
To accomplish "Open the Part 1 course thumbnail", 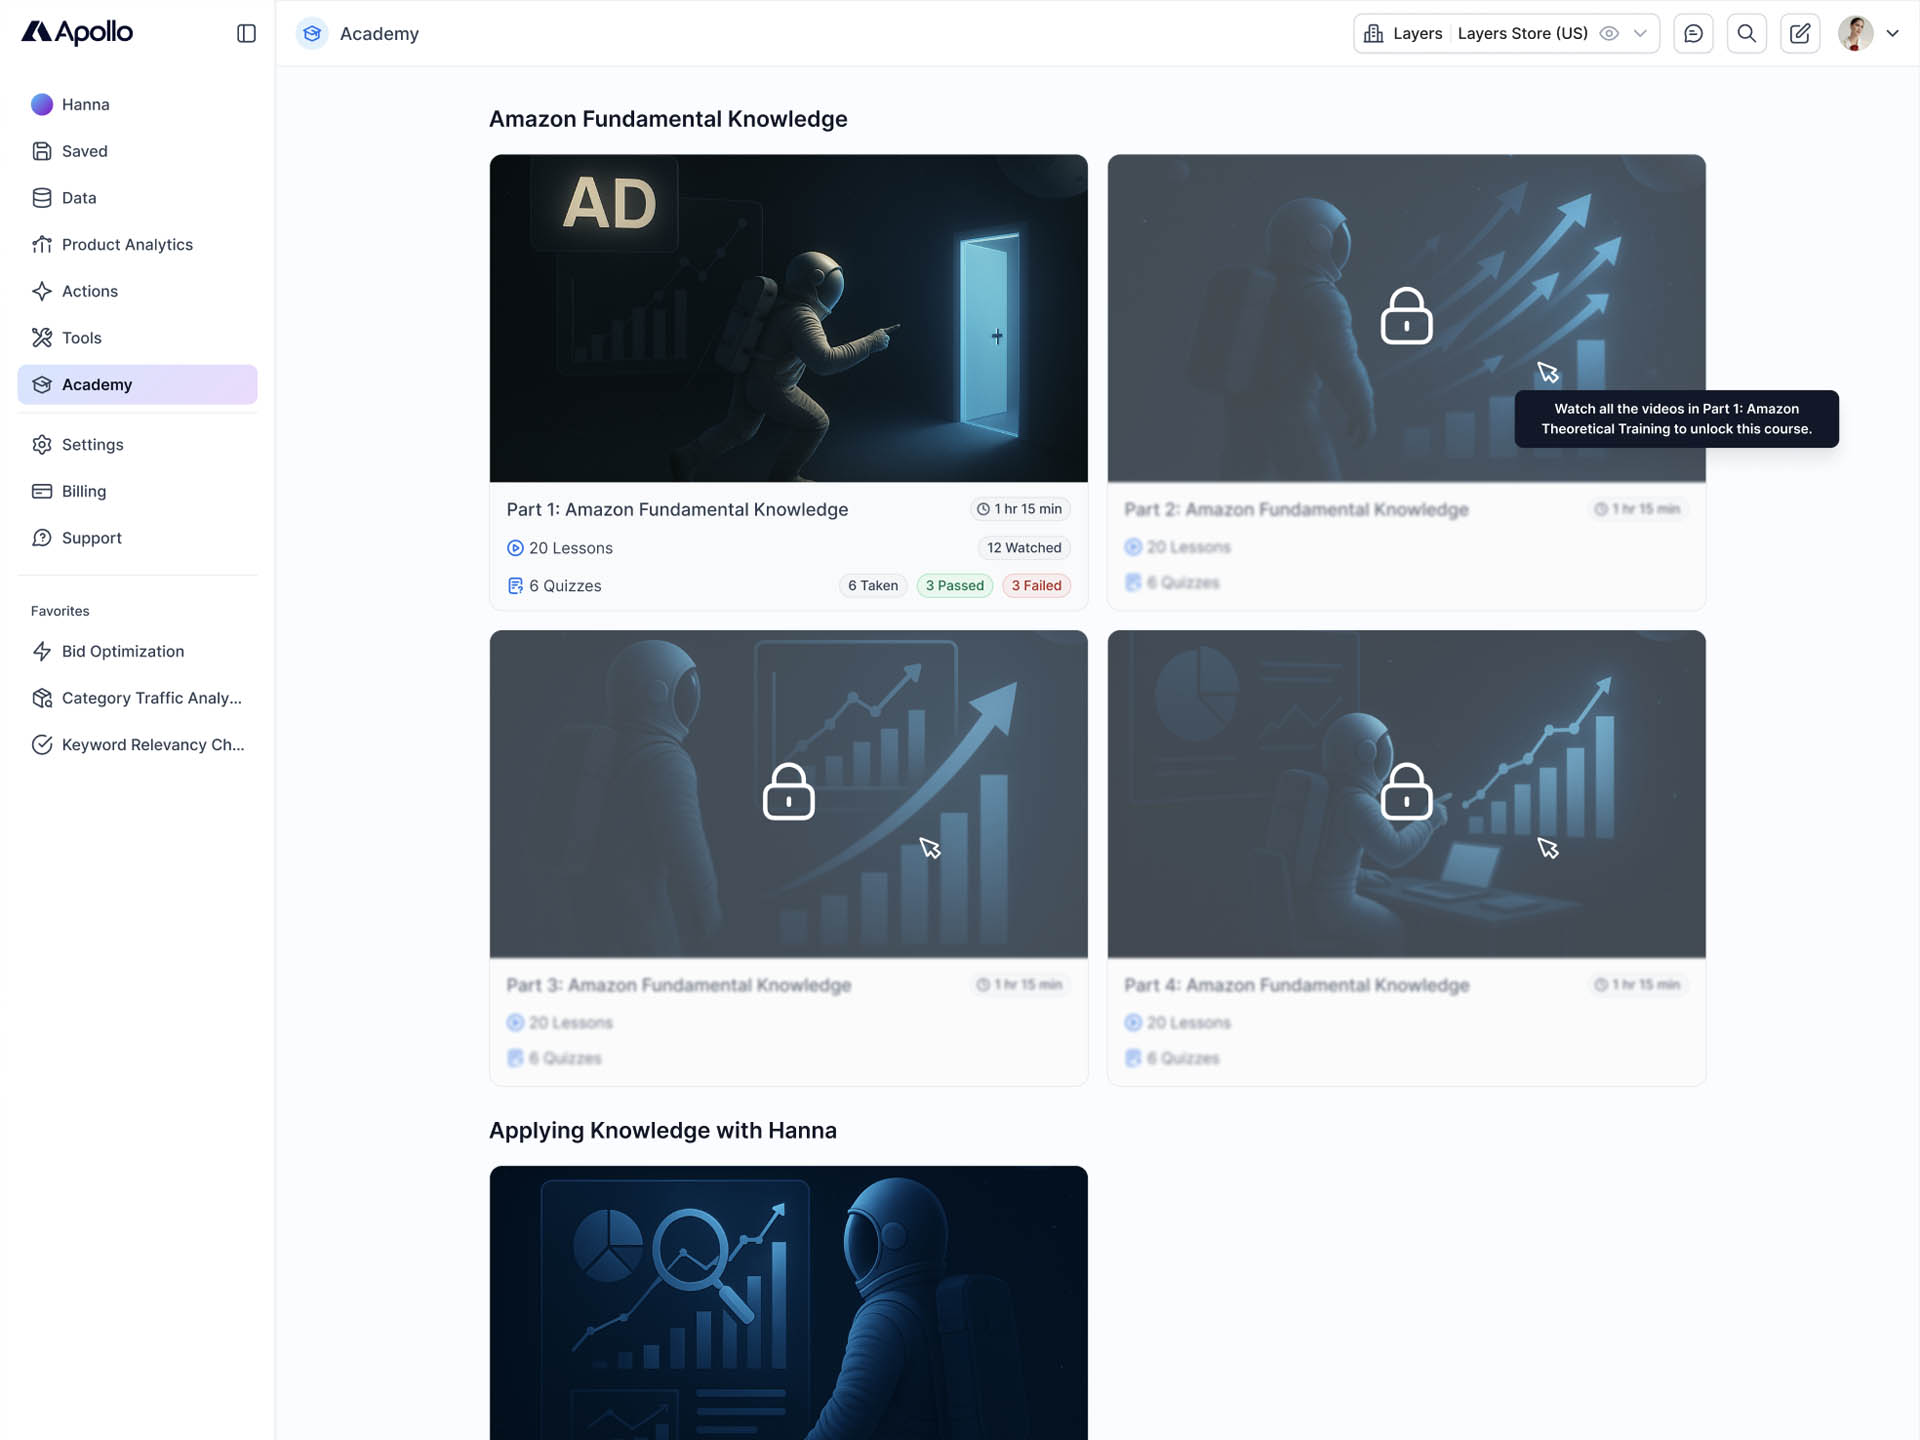I will (x=788, y=318).
